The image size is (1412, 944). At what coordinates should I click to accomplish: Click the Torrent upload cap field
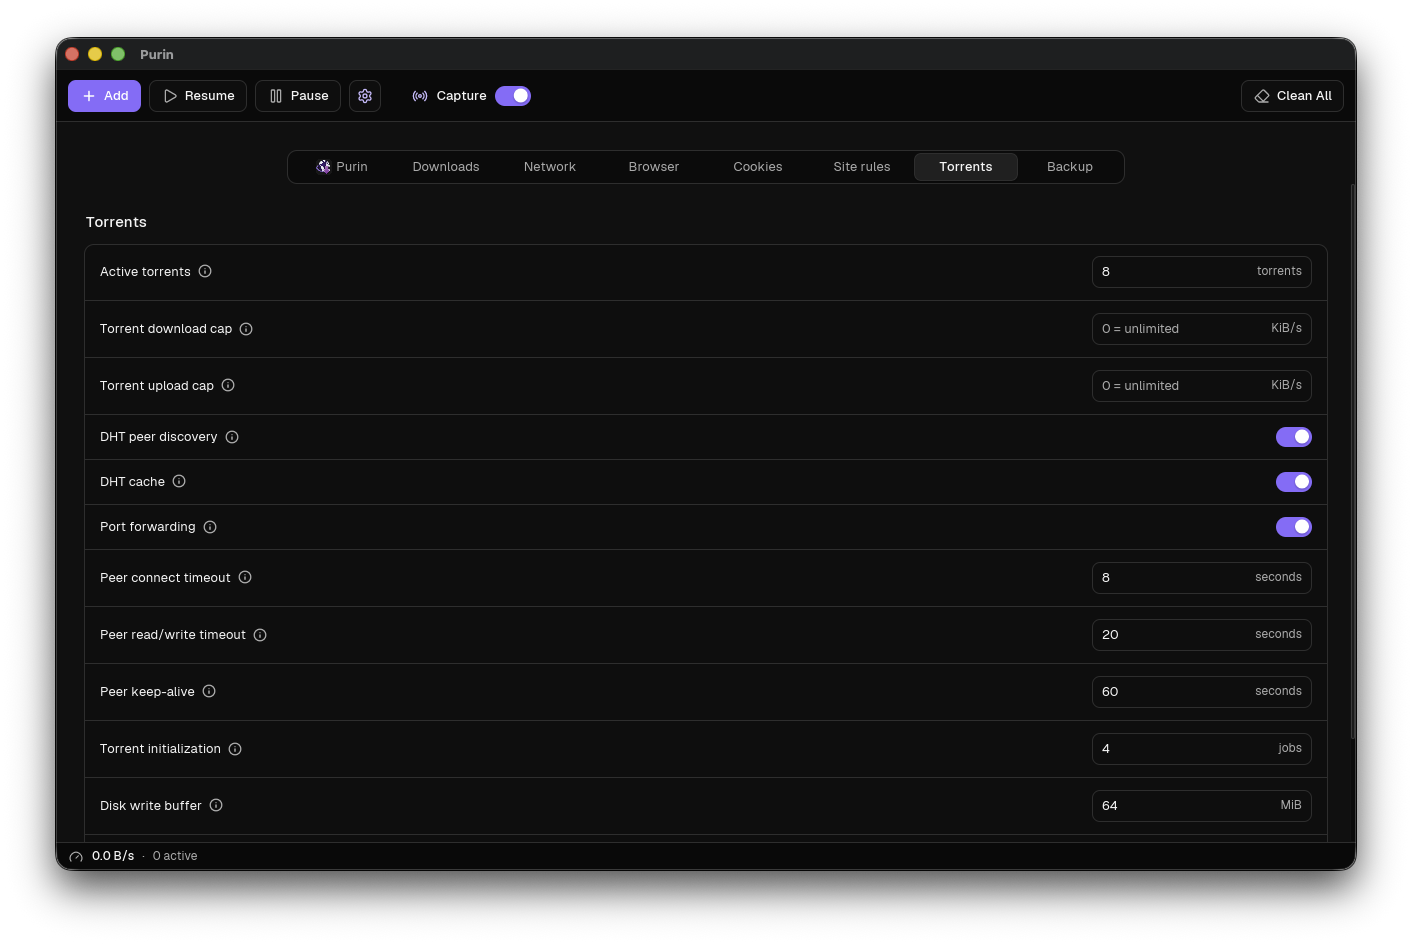[x=1202, y=386]
